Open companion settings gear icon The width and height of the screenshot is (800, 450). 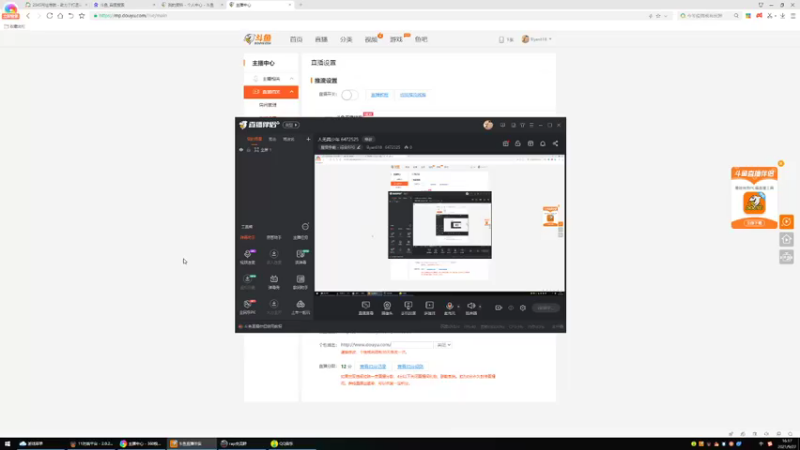[522, 308]
